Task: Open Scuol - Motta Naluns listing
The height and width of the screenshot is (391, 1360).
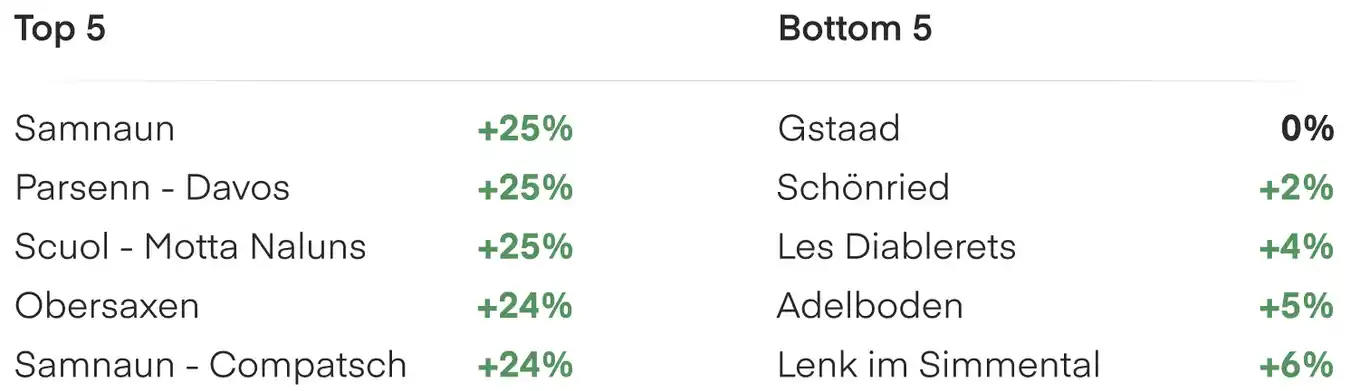Action: point(190,246)
